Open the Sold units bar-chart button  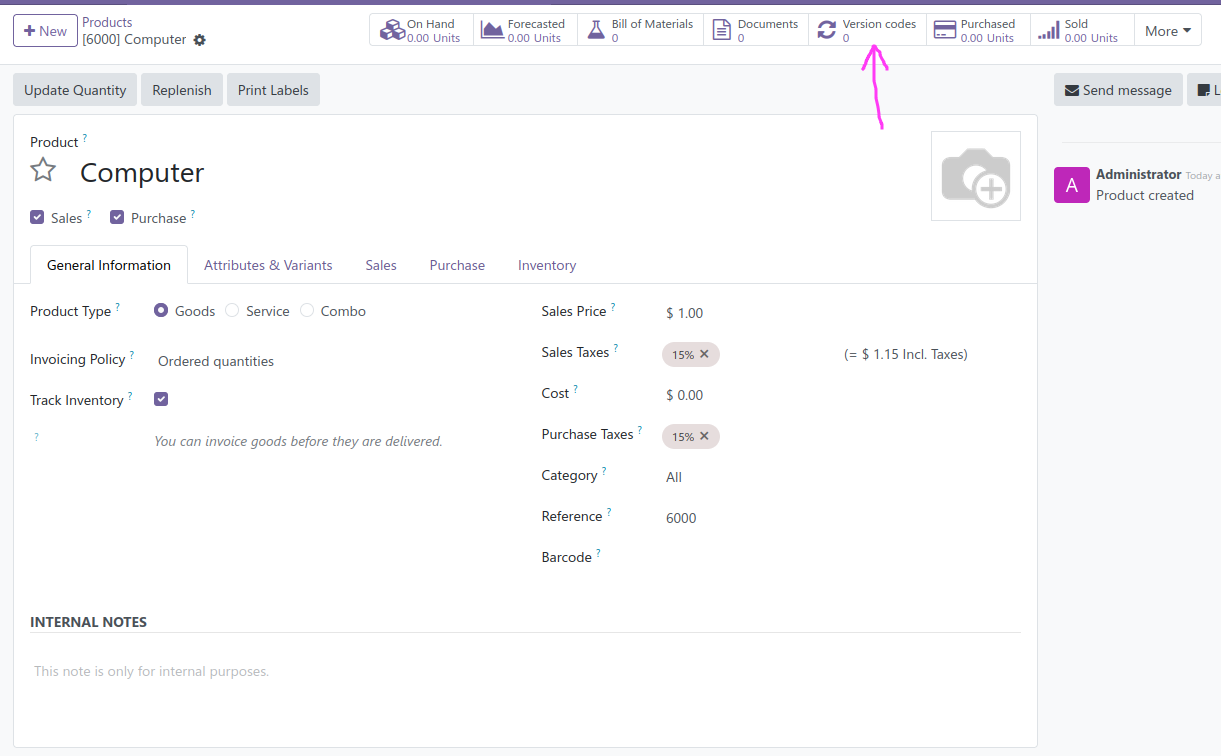coord(1080,30)
